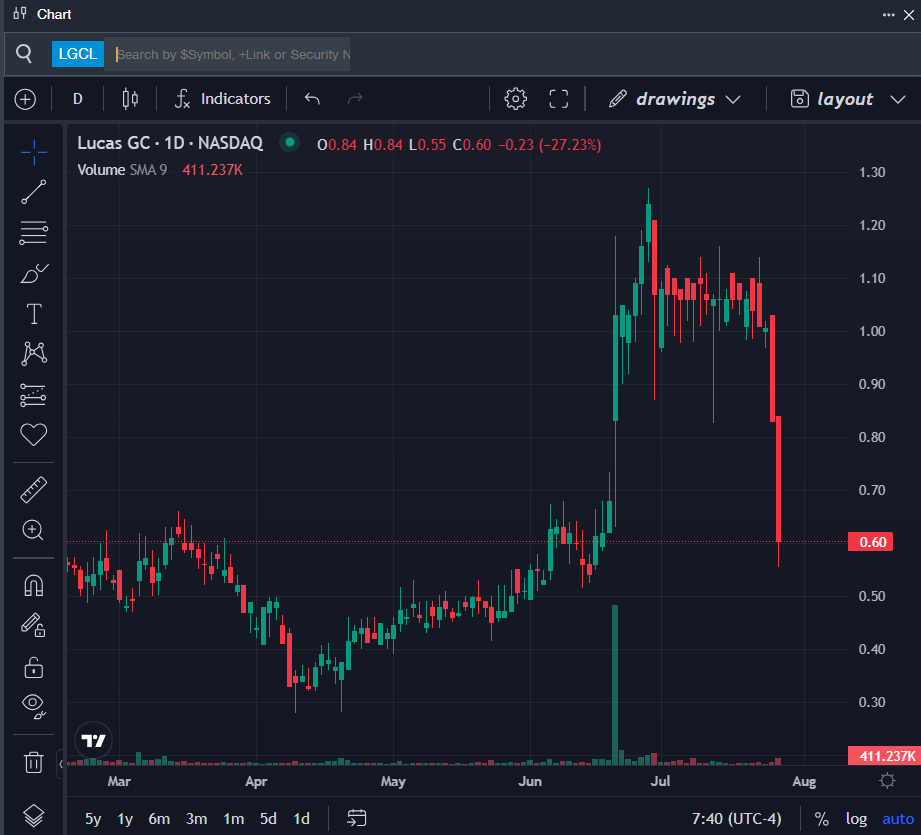Open the chart panel three-dot menu

click(889, 15)
